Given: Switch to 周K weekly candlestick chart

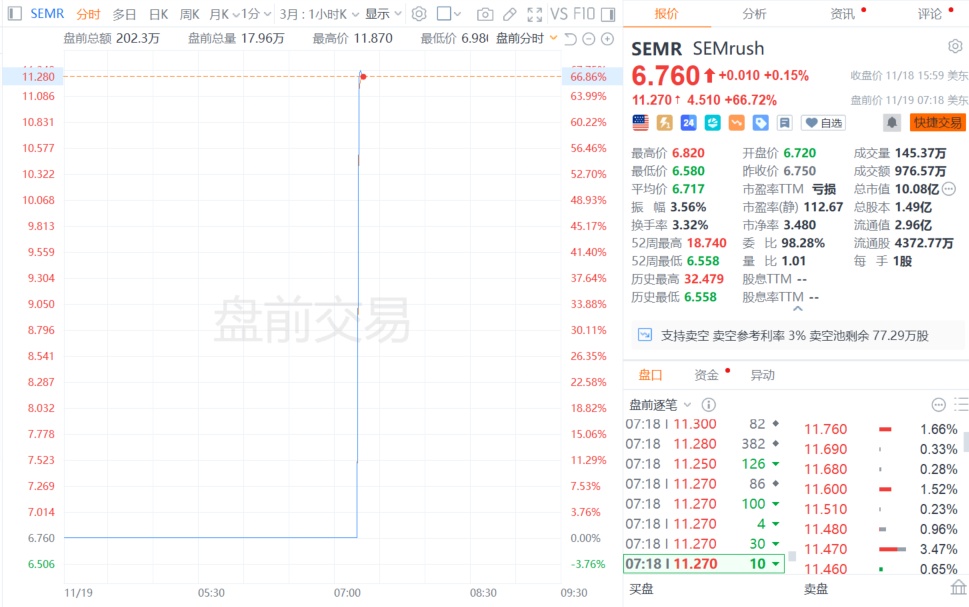Looking at the screenshot, I should (x=190, y=14).
